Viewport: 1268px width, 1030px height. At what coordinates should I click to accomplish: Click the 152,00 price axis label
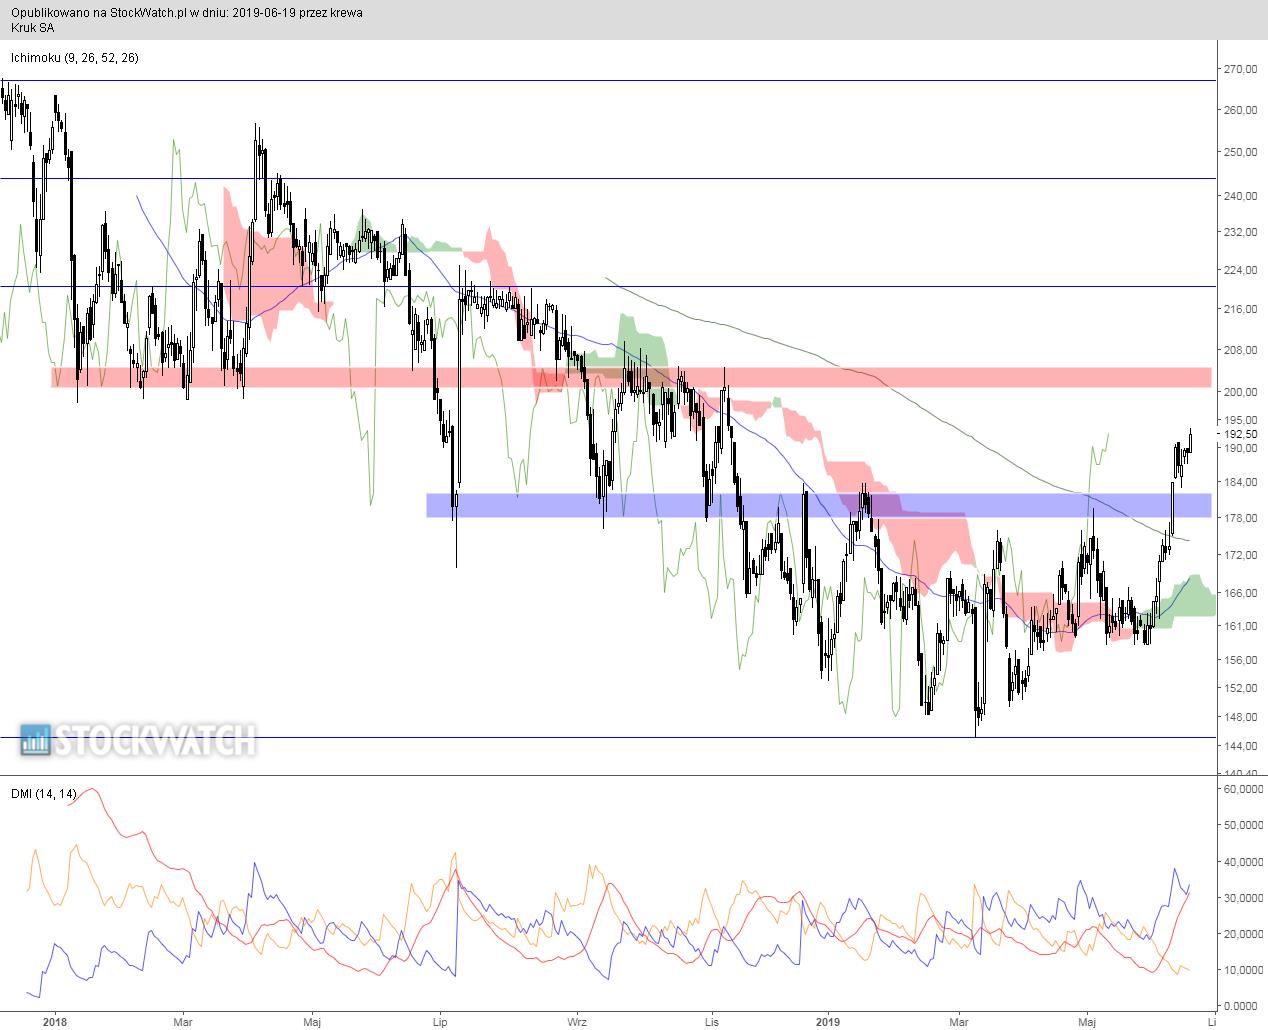(1241, 687)
